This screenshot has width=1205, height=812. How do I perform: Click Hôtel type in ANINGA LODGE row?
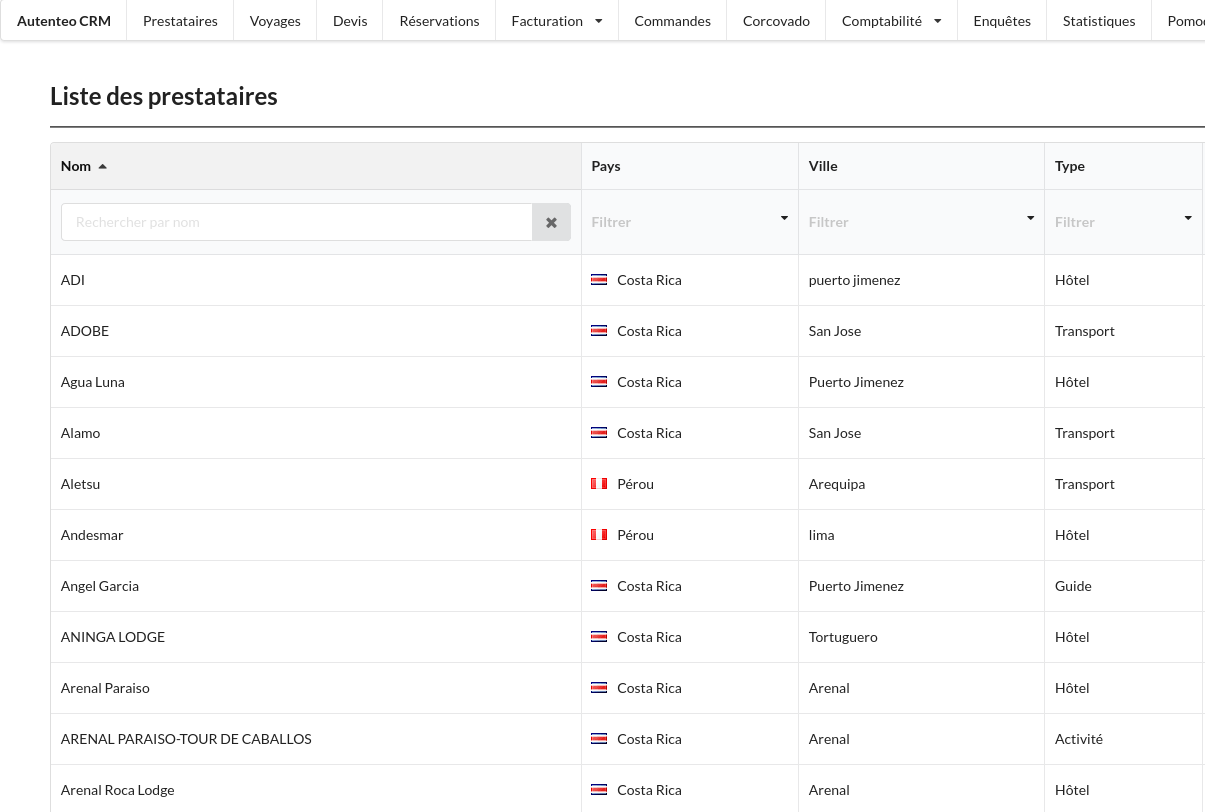[1072, 637]
